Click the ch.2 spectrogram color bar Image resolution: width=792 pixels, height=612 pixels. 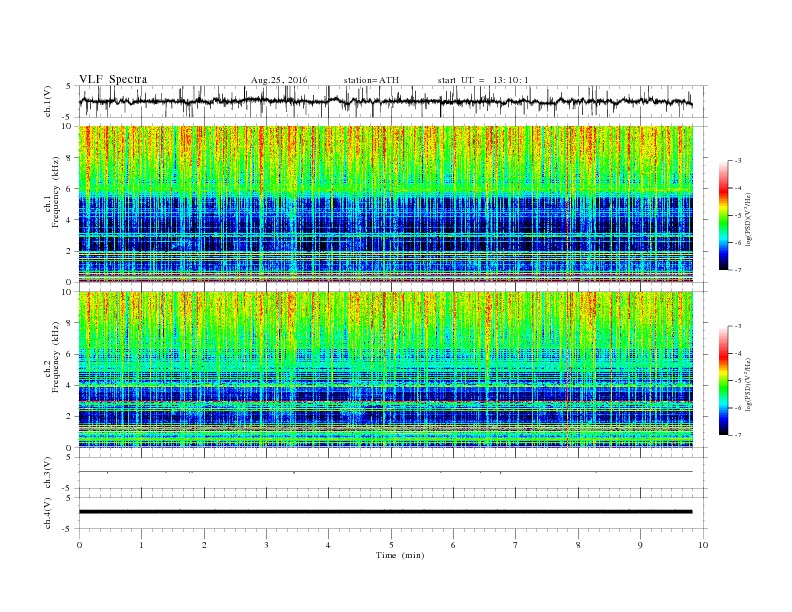tap(724, 380)
